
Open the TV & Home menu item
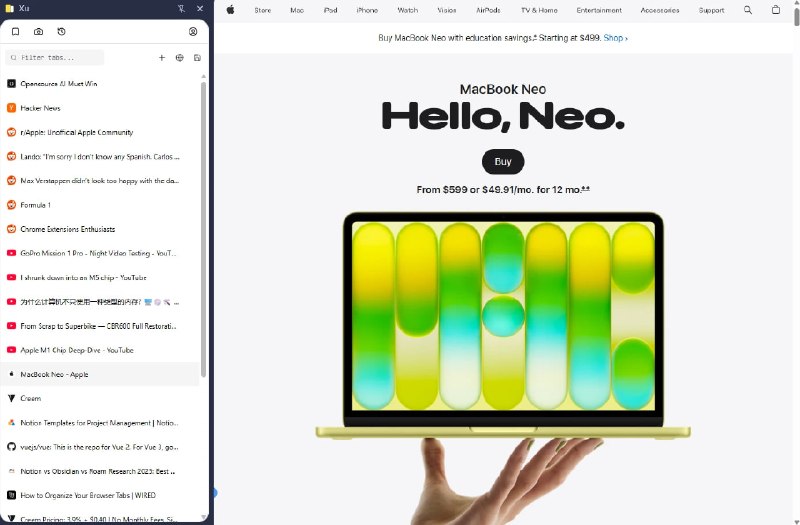(539, 10)
